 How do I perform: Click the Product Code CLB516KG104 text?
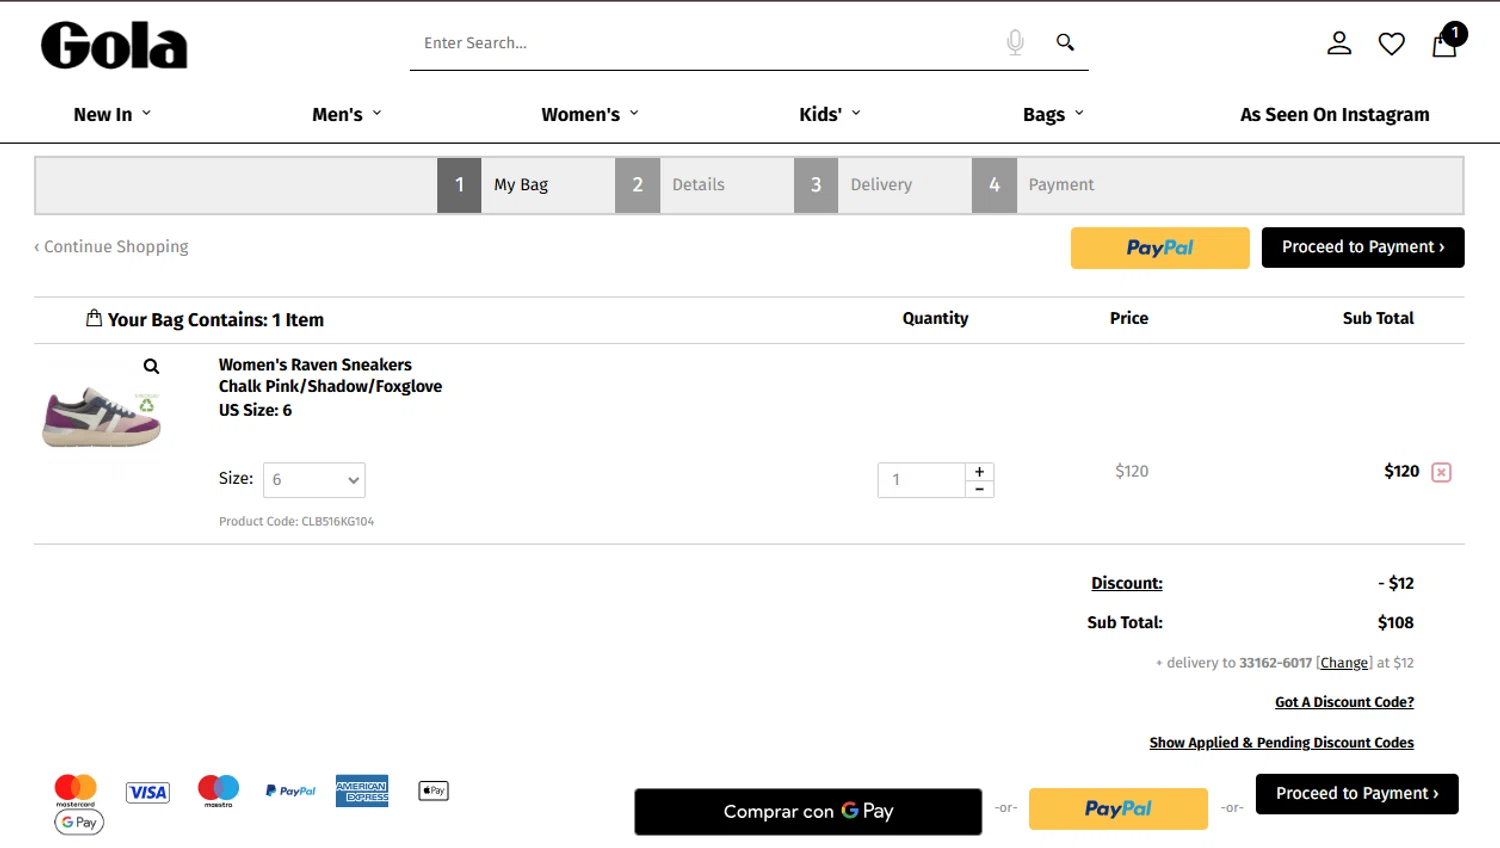pos(296,521)
